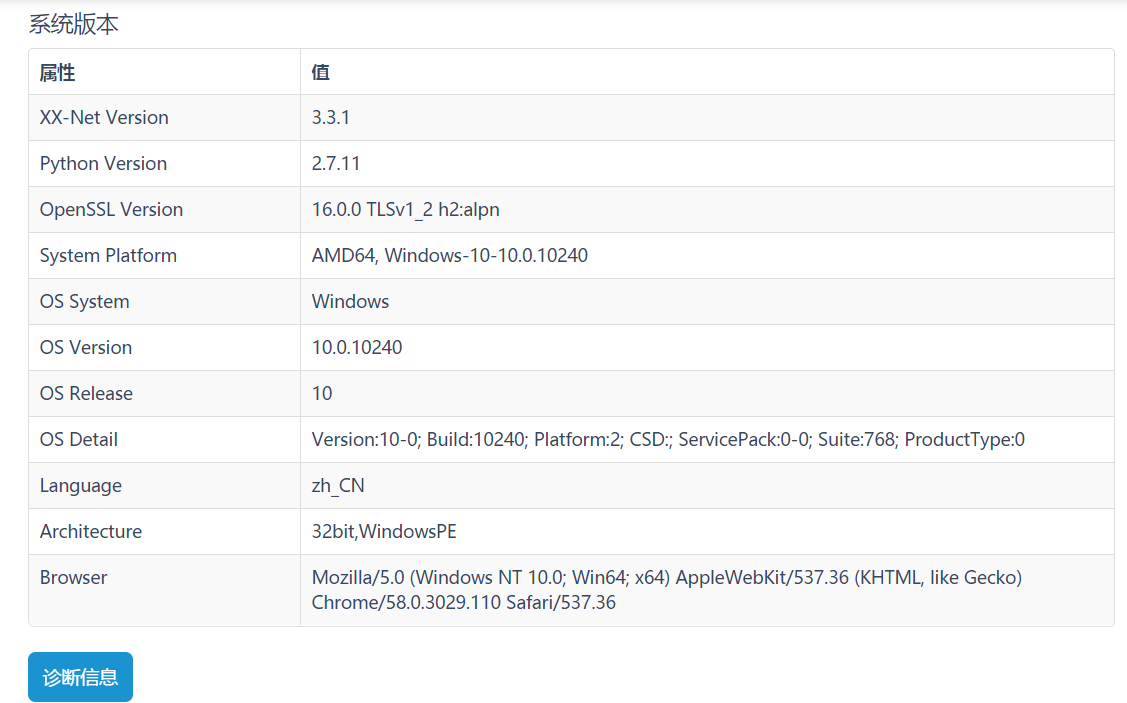Viewport: 1127px width, 703px height.
Task: Click the OS System label
Action: pos(84,301)
